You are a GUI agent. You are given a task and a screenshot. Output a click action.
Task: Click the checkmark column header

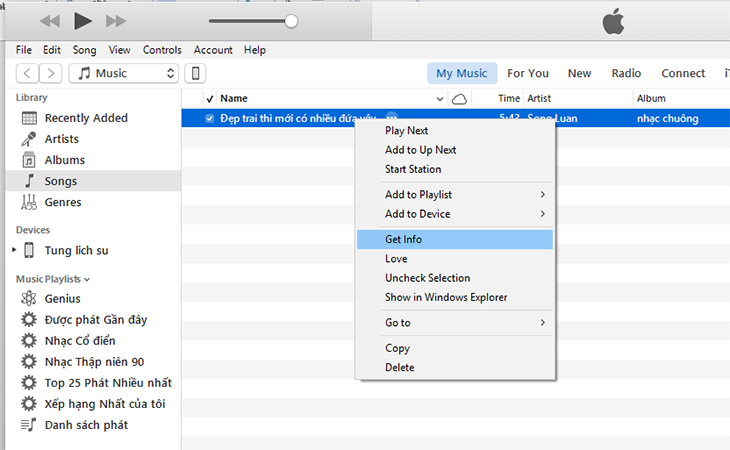coord(209,99)
